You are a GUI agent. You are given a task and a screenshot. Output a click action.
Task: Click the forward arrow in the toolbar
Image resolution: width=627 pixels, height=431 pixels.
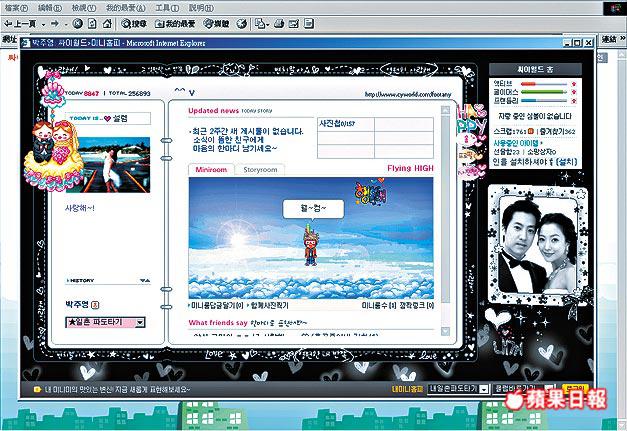pos(55,24)
